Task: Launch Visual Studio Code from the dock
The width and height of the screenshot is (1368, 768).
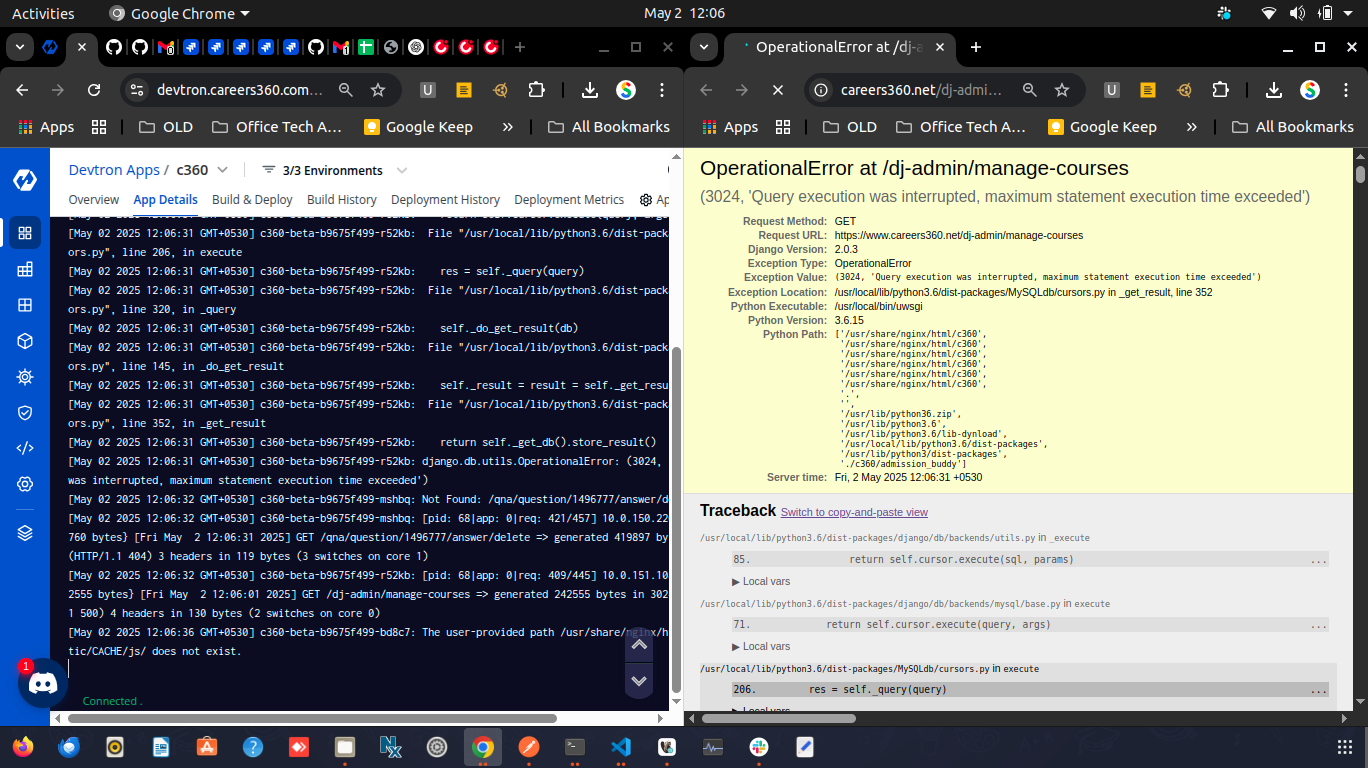Action: click(621, 747)
